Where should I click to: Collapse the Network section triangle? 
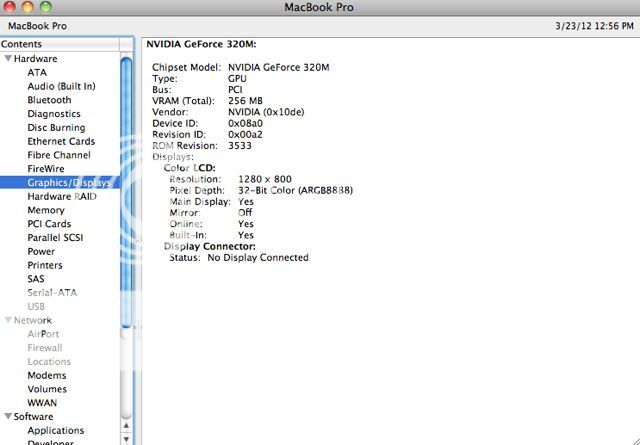(8, 320)
